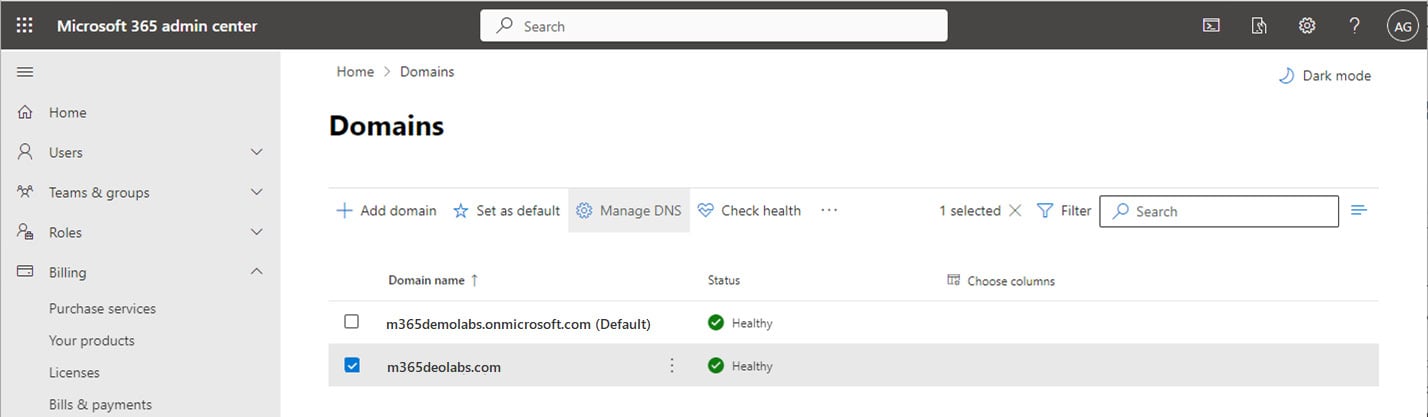This screenshot has width=1428, height=417.
Task: Click Manage DNS button label
Action: [x=641, y=211]
